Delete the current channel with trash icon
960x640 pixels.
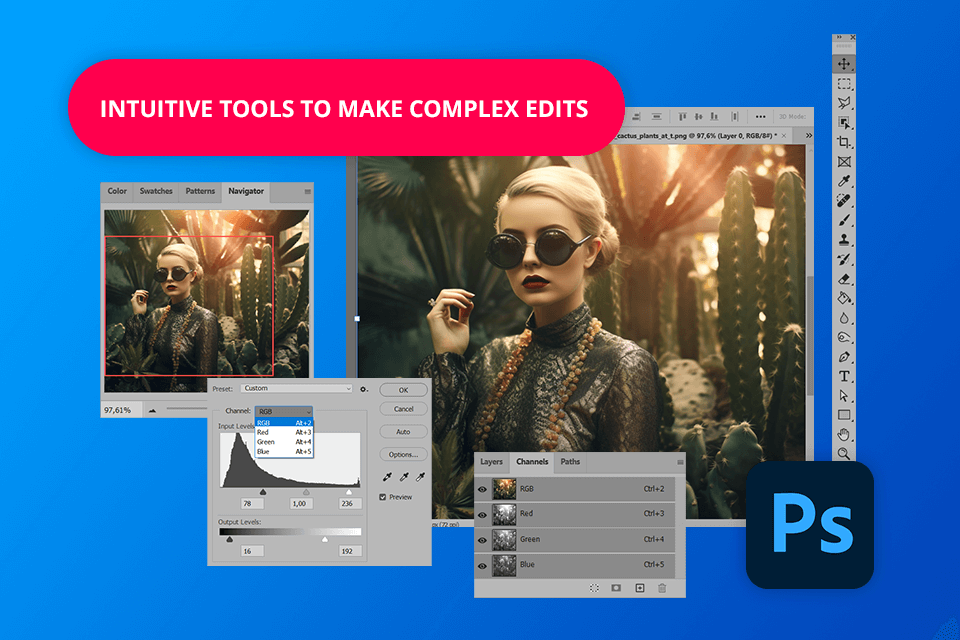click(662, 588)
